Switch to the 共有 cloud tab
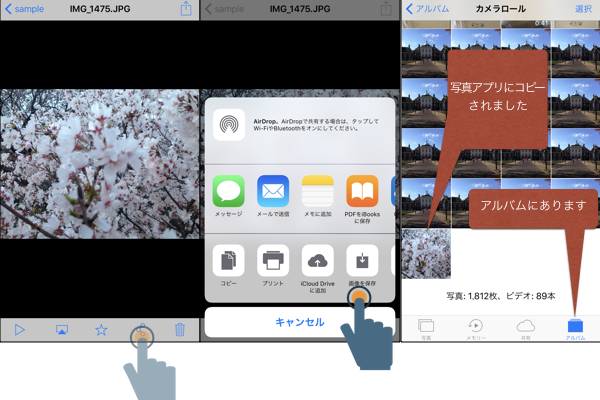The height and width of the screenshot is (400, 600). [526, 330]
